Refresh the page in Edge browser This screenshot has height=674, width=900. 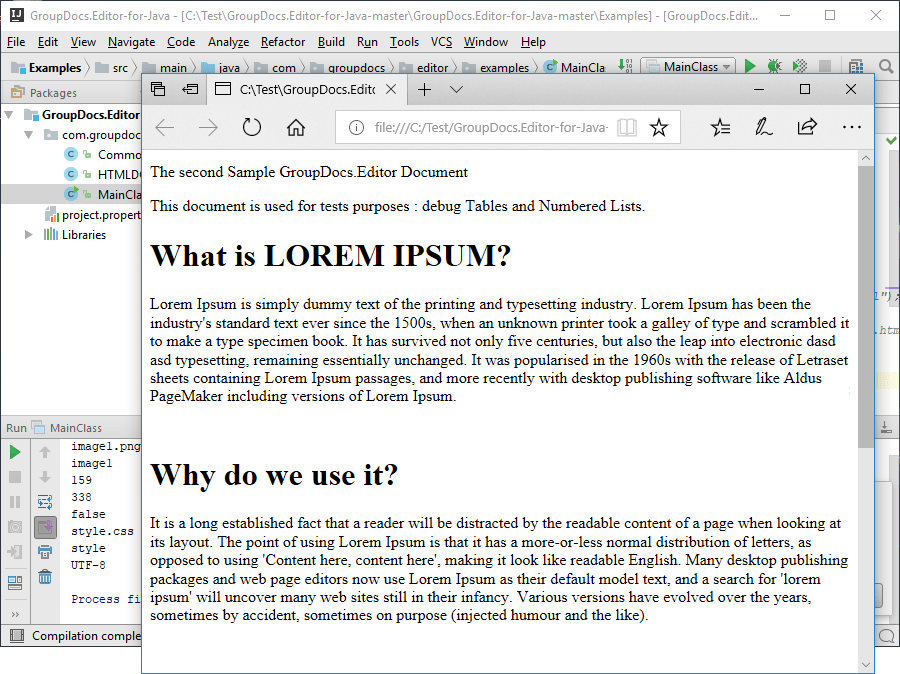coord(251,127)
